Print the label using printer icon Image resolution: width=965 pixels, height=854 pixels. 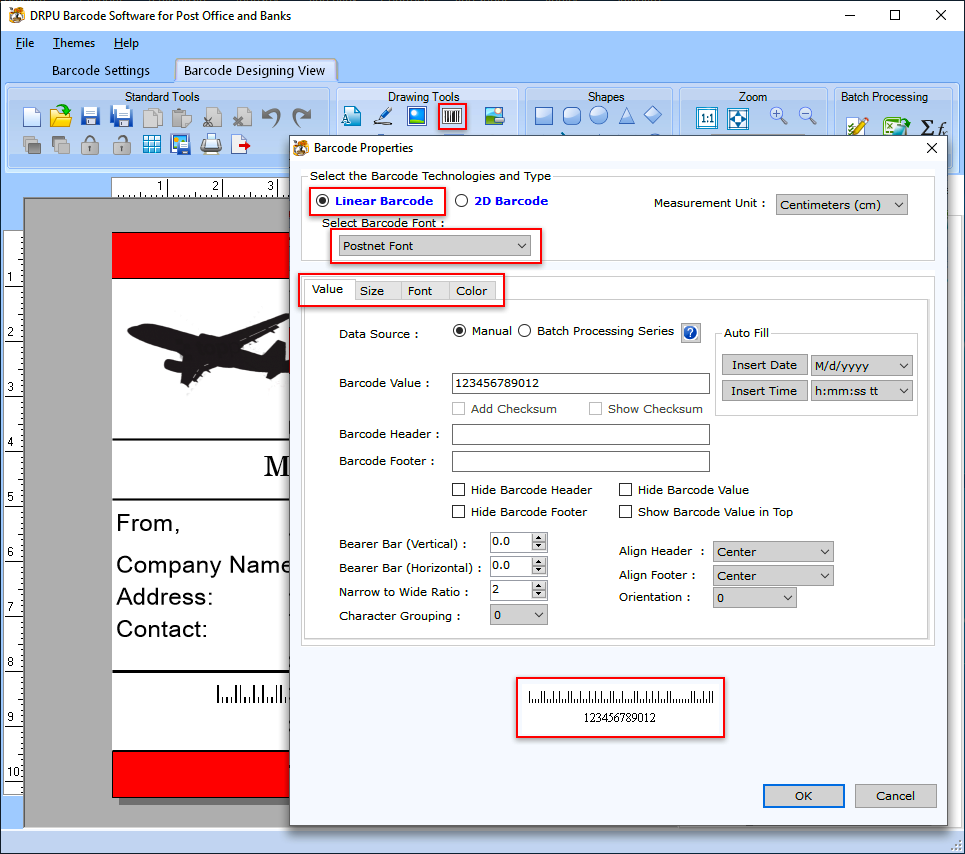click(x=211, y=145)
